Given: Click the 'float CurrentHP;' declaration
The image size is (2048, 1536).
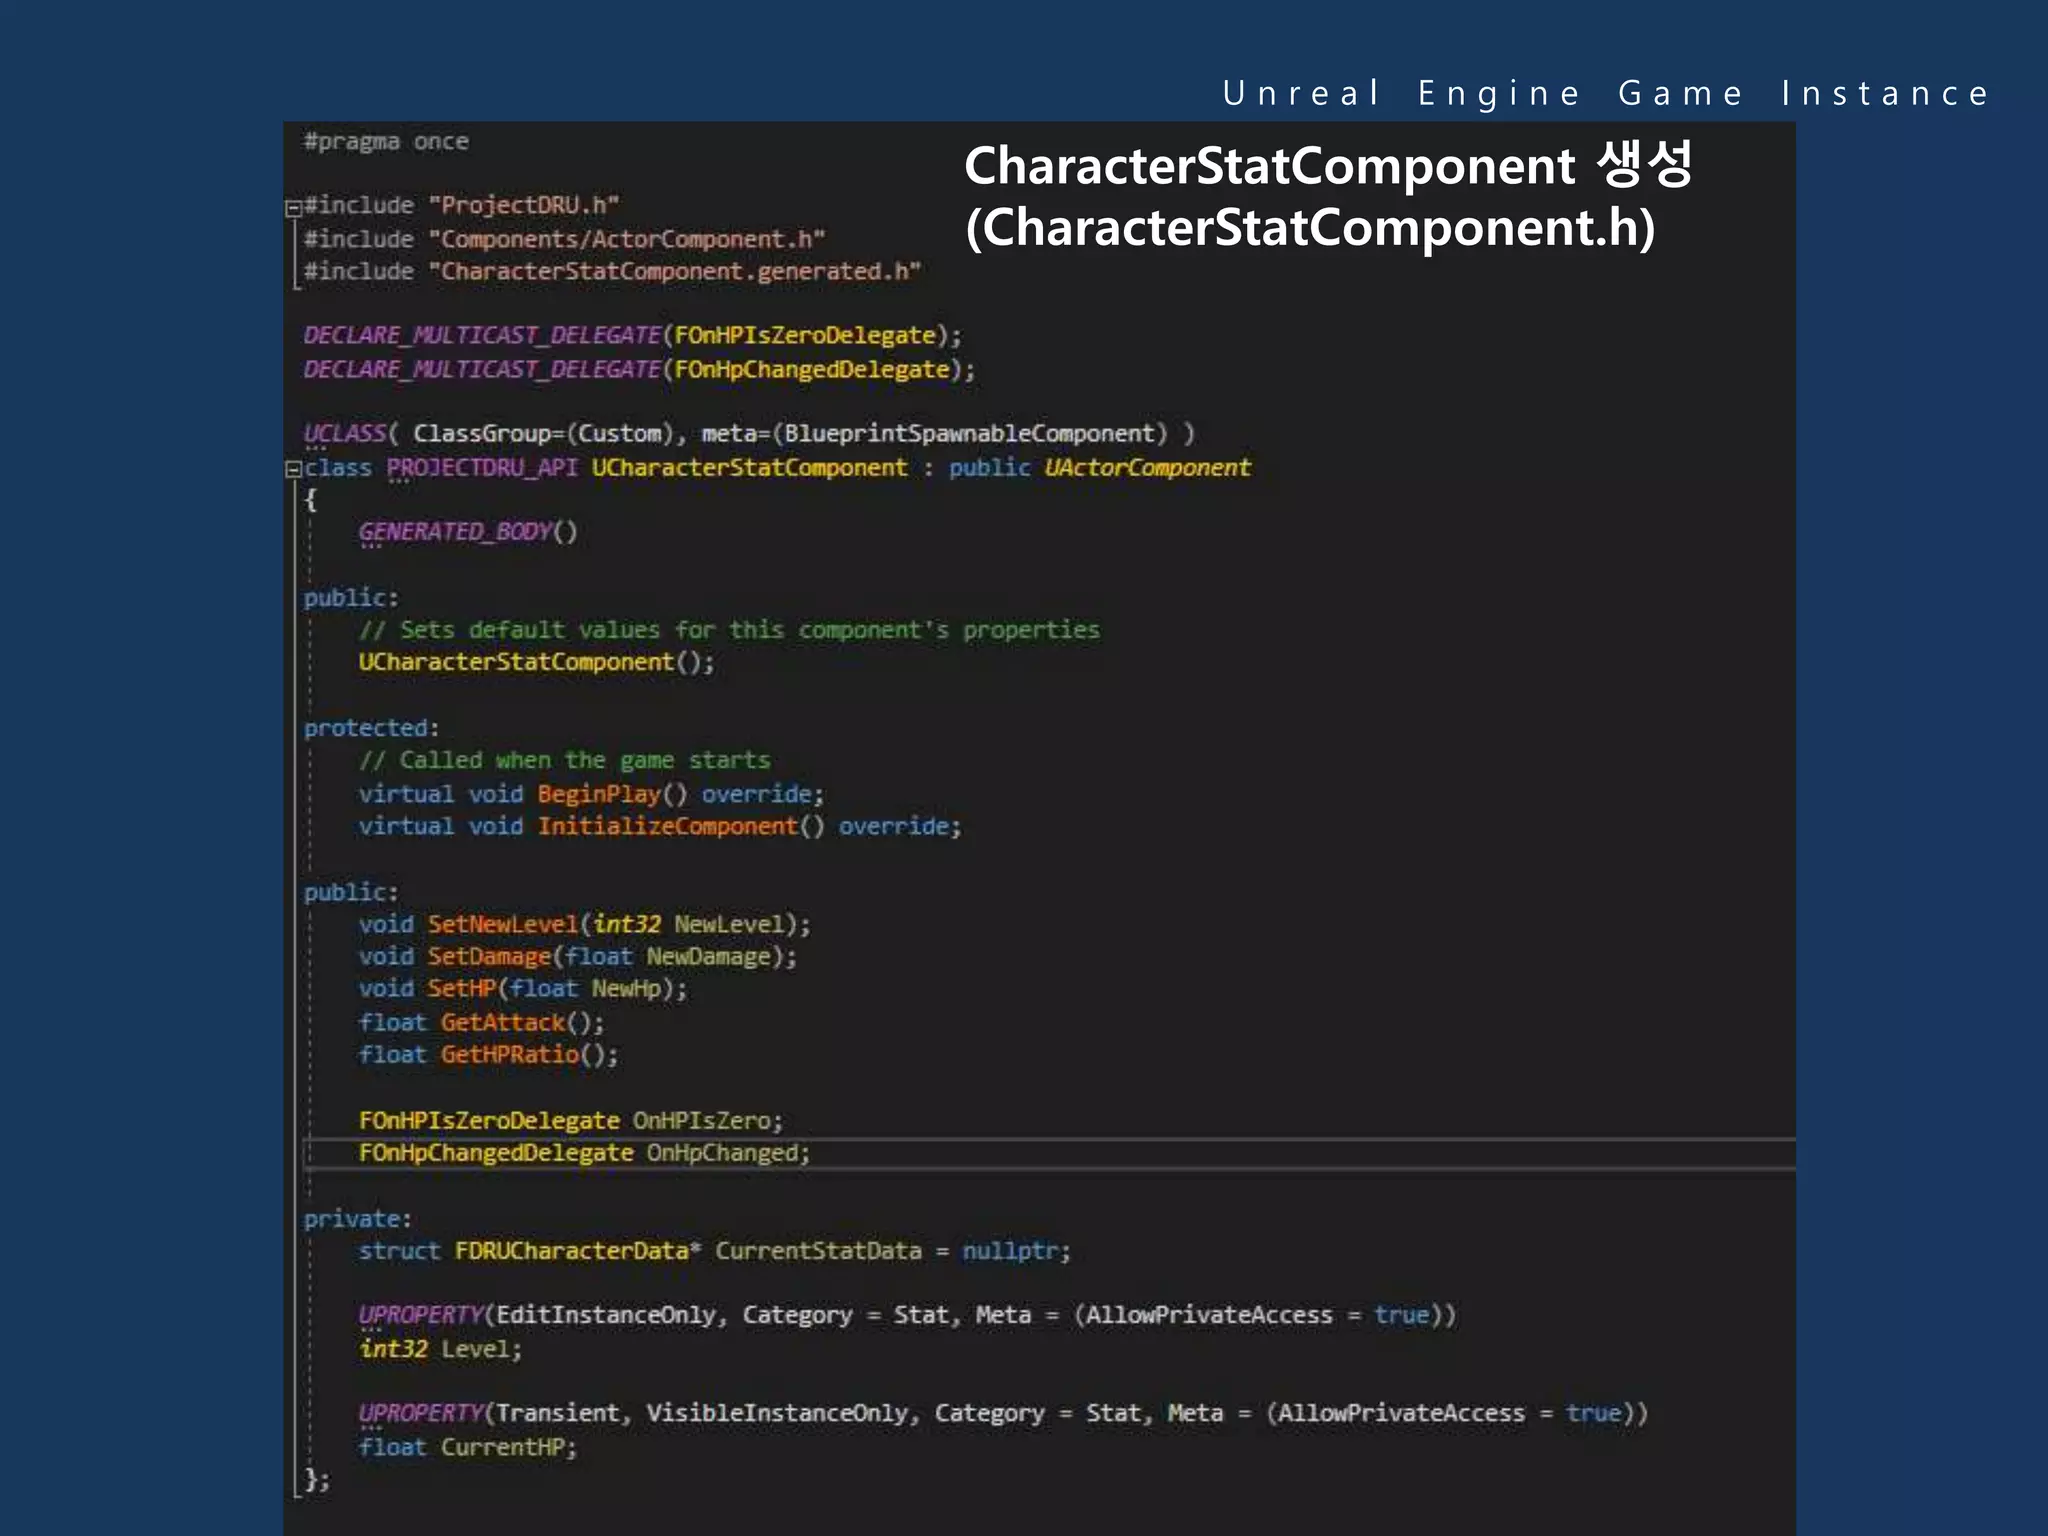Looking at the screenshot, I should pyautogui.click(x=468, y=1447).
